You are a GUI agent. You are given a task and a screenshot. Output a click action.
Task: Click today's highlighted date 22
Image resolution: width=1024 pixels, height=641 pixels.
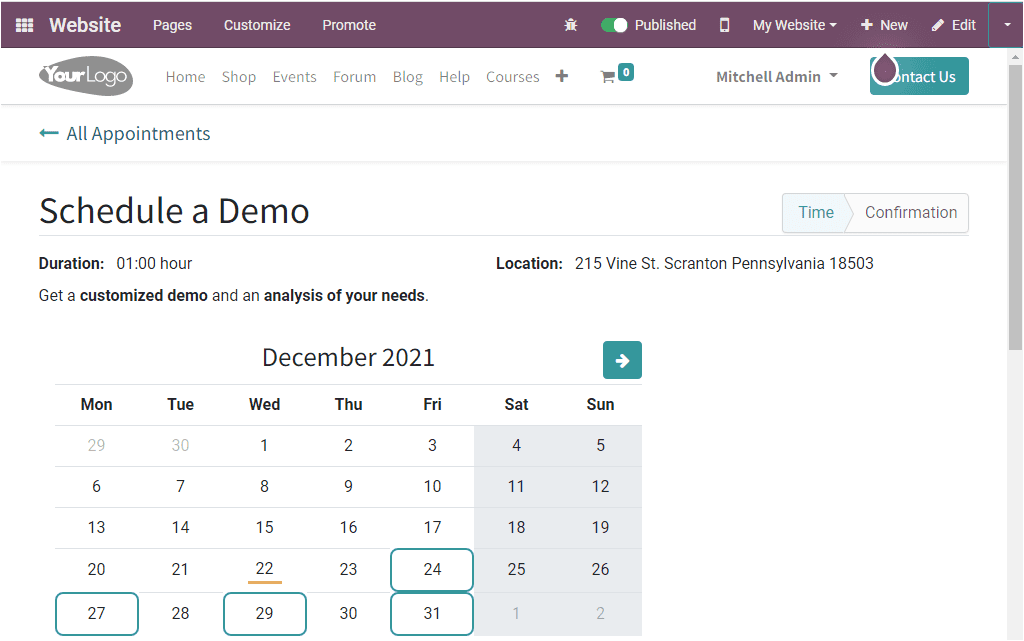[264, 569]
